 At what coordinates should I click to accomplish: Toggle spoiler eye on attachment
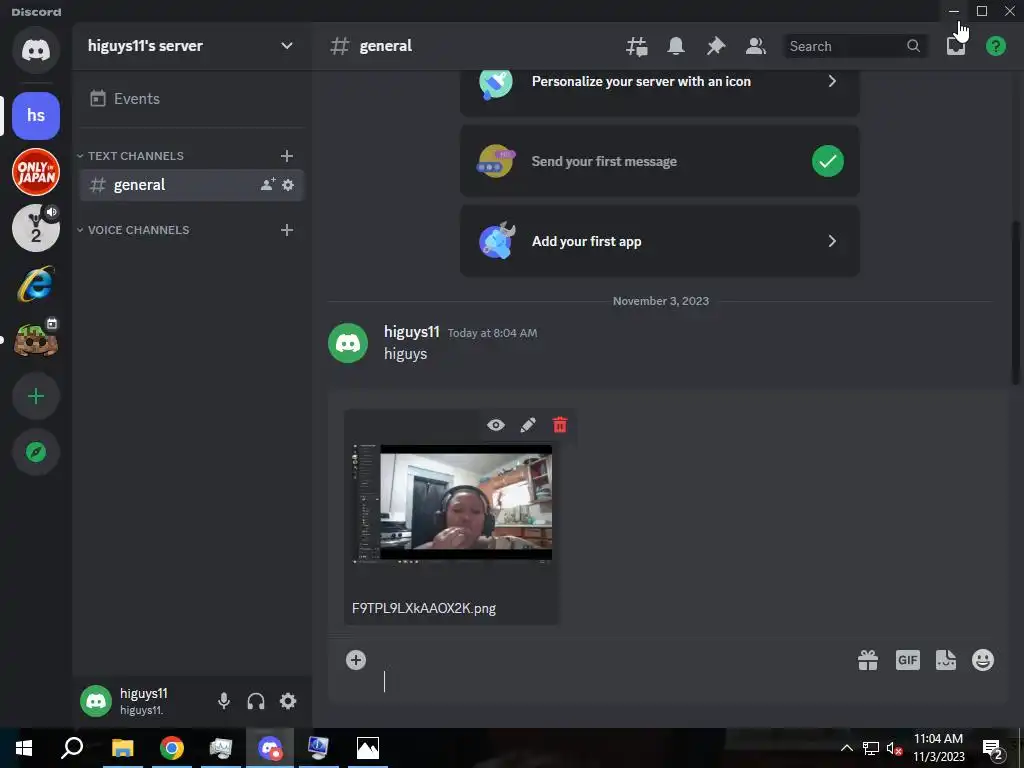coord(496,425)
